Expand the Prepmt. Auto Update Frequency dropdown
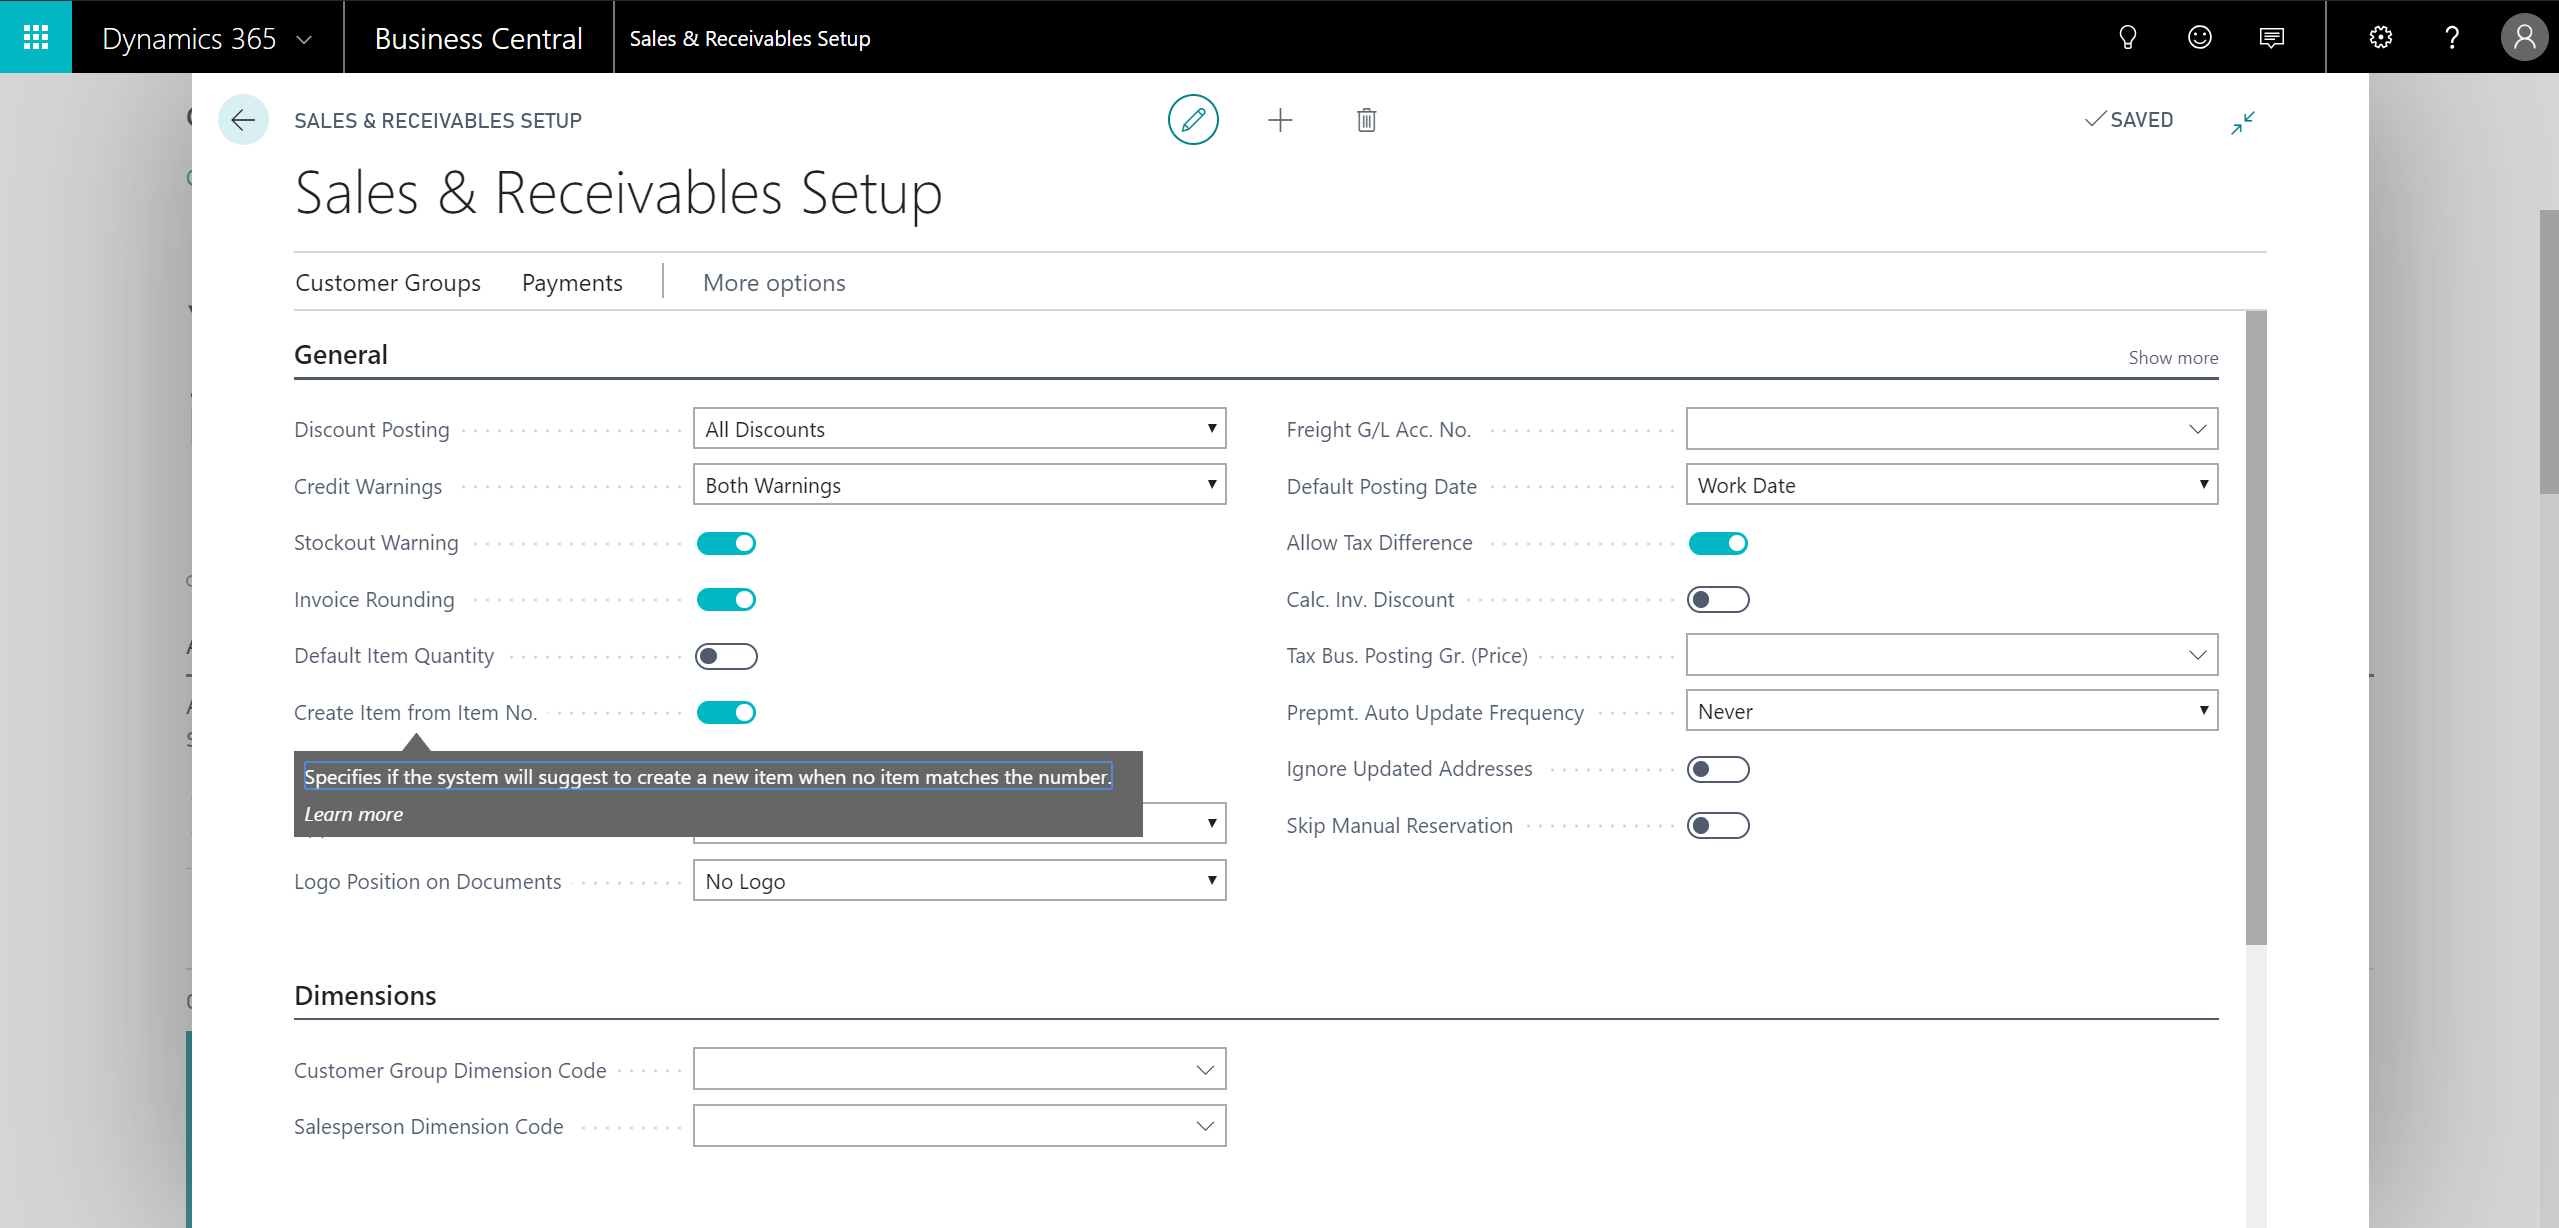 [x=2203, y=710]
